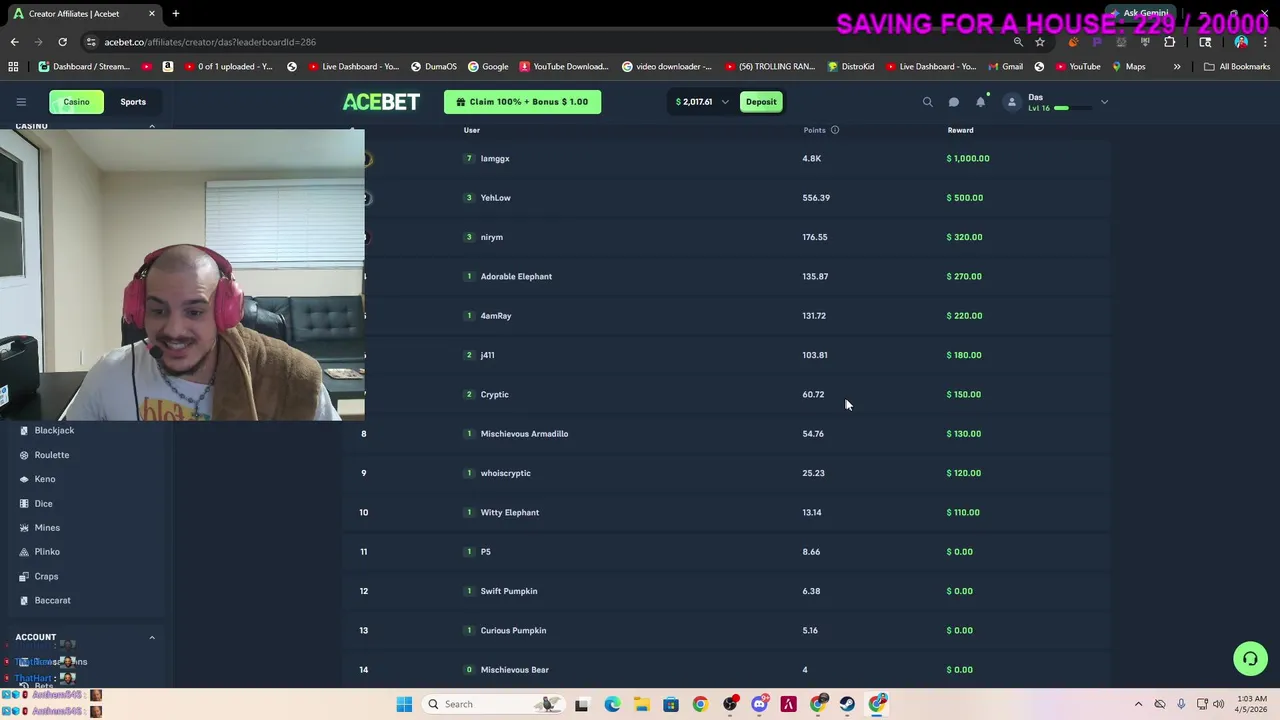Select the whoiscryptic row name

505,473
